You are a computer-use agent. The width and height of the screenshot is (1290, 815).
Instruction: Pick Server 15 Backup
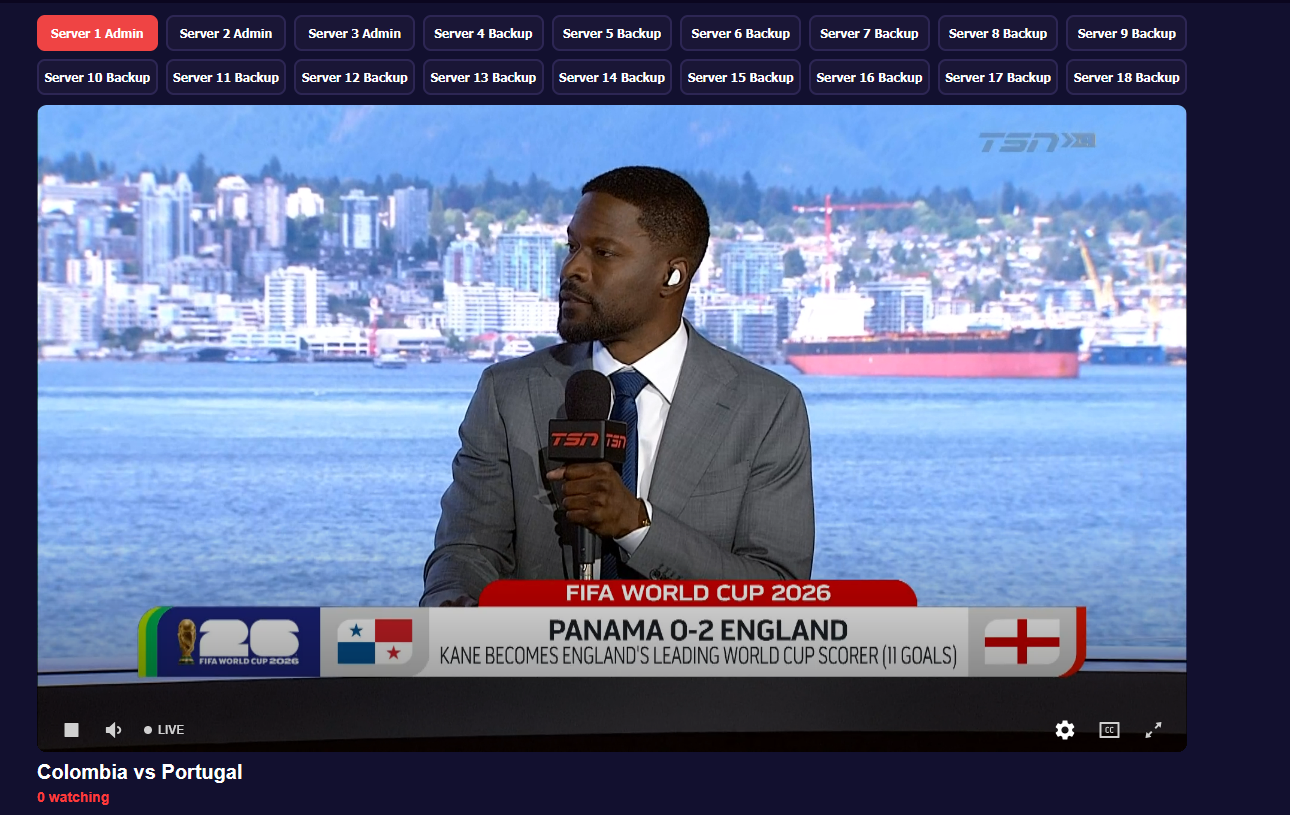click(x=741, y=77)
